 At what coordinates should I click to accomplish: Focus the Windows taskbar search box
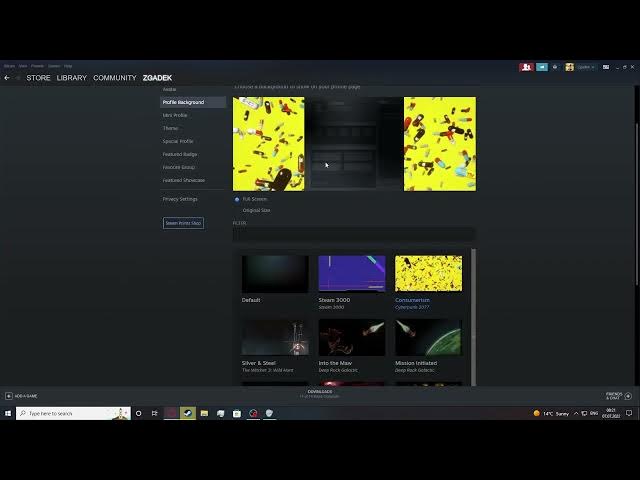pos(73,413)
